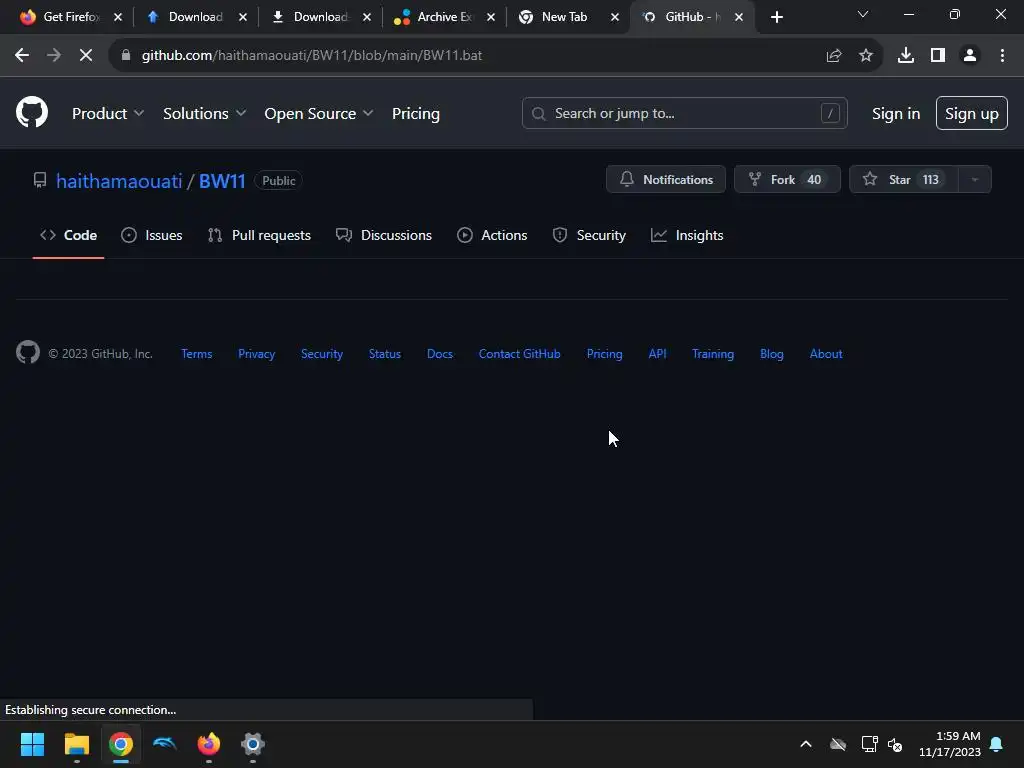Bookmark page with the star icon
This screenshot has height=768, width=1024.
tap(866, 56)
